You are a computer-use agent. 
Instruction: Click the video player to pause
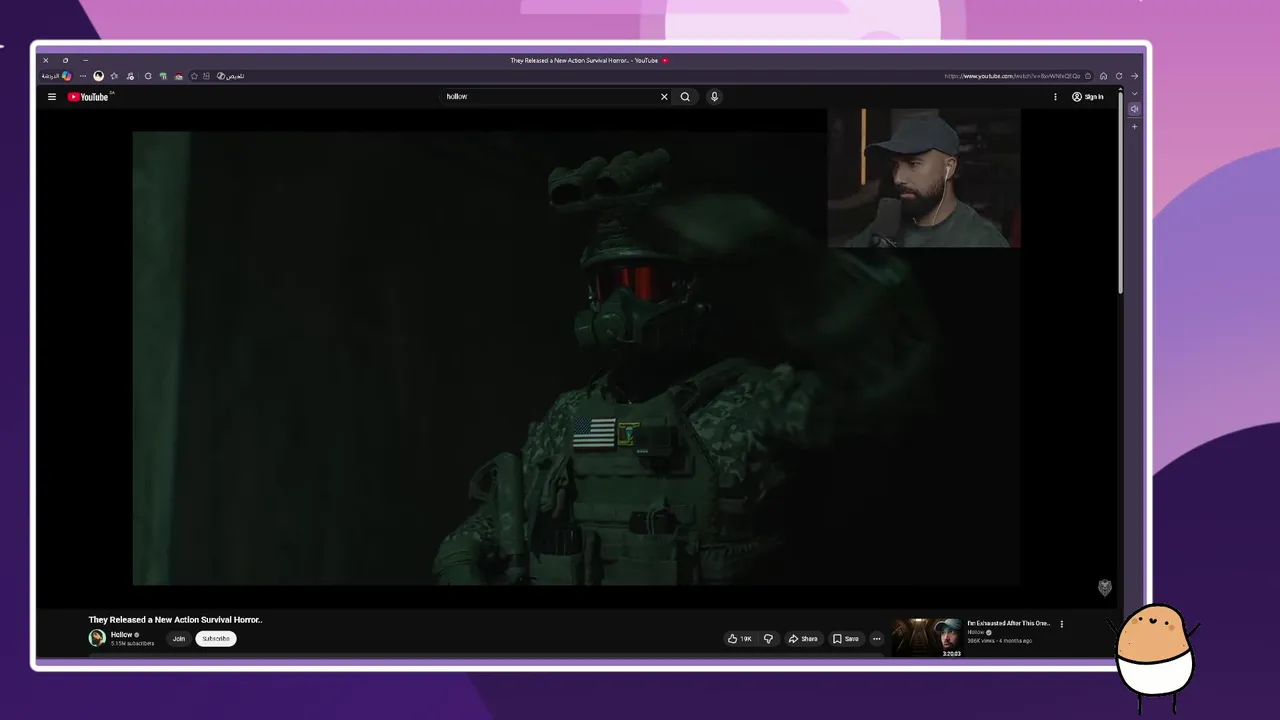point(576,358)
